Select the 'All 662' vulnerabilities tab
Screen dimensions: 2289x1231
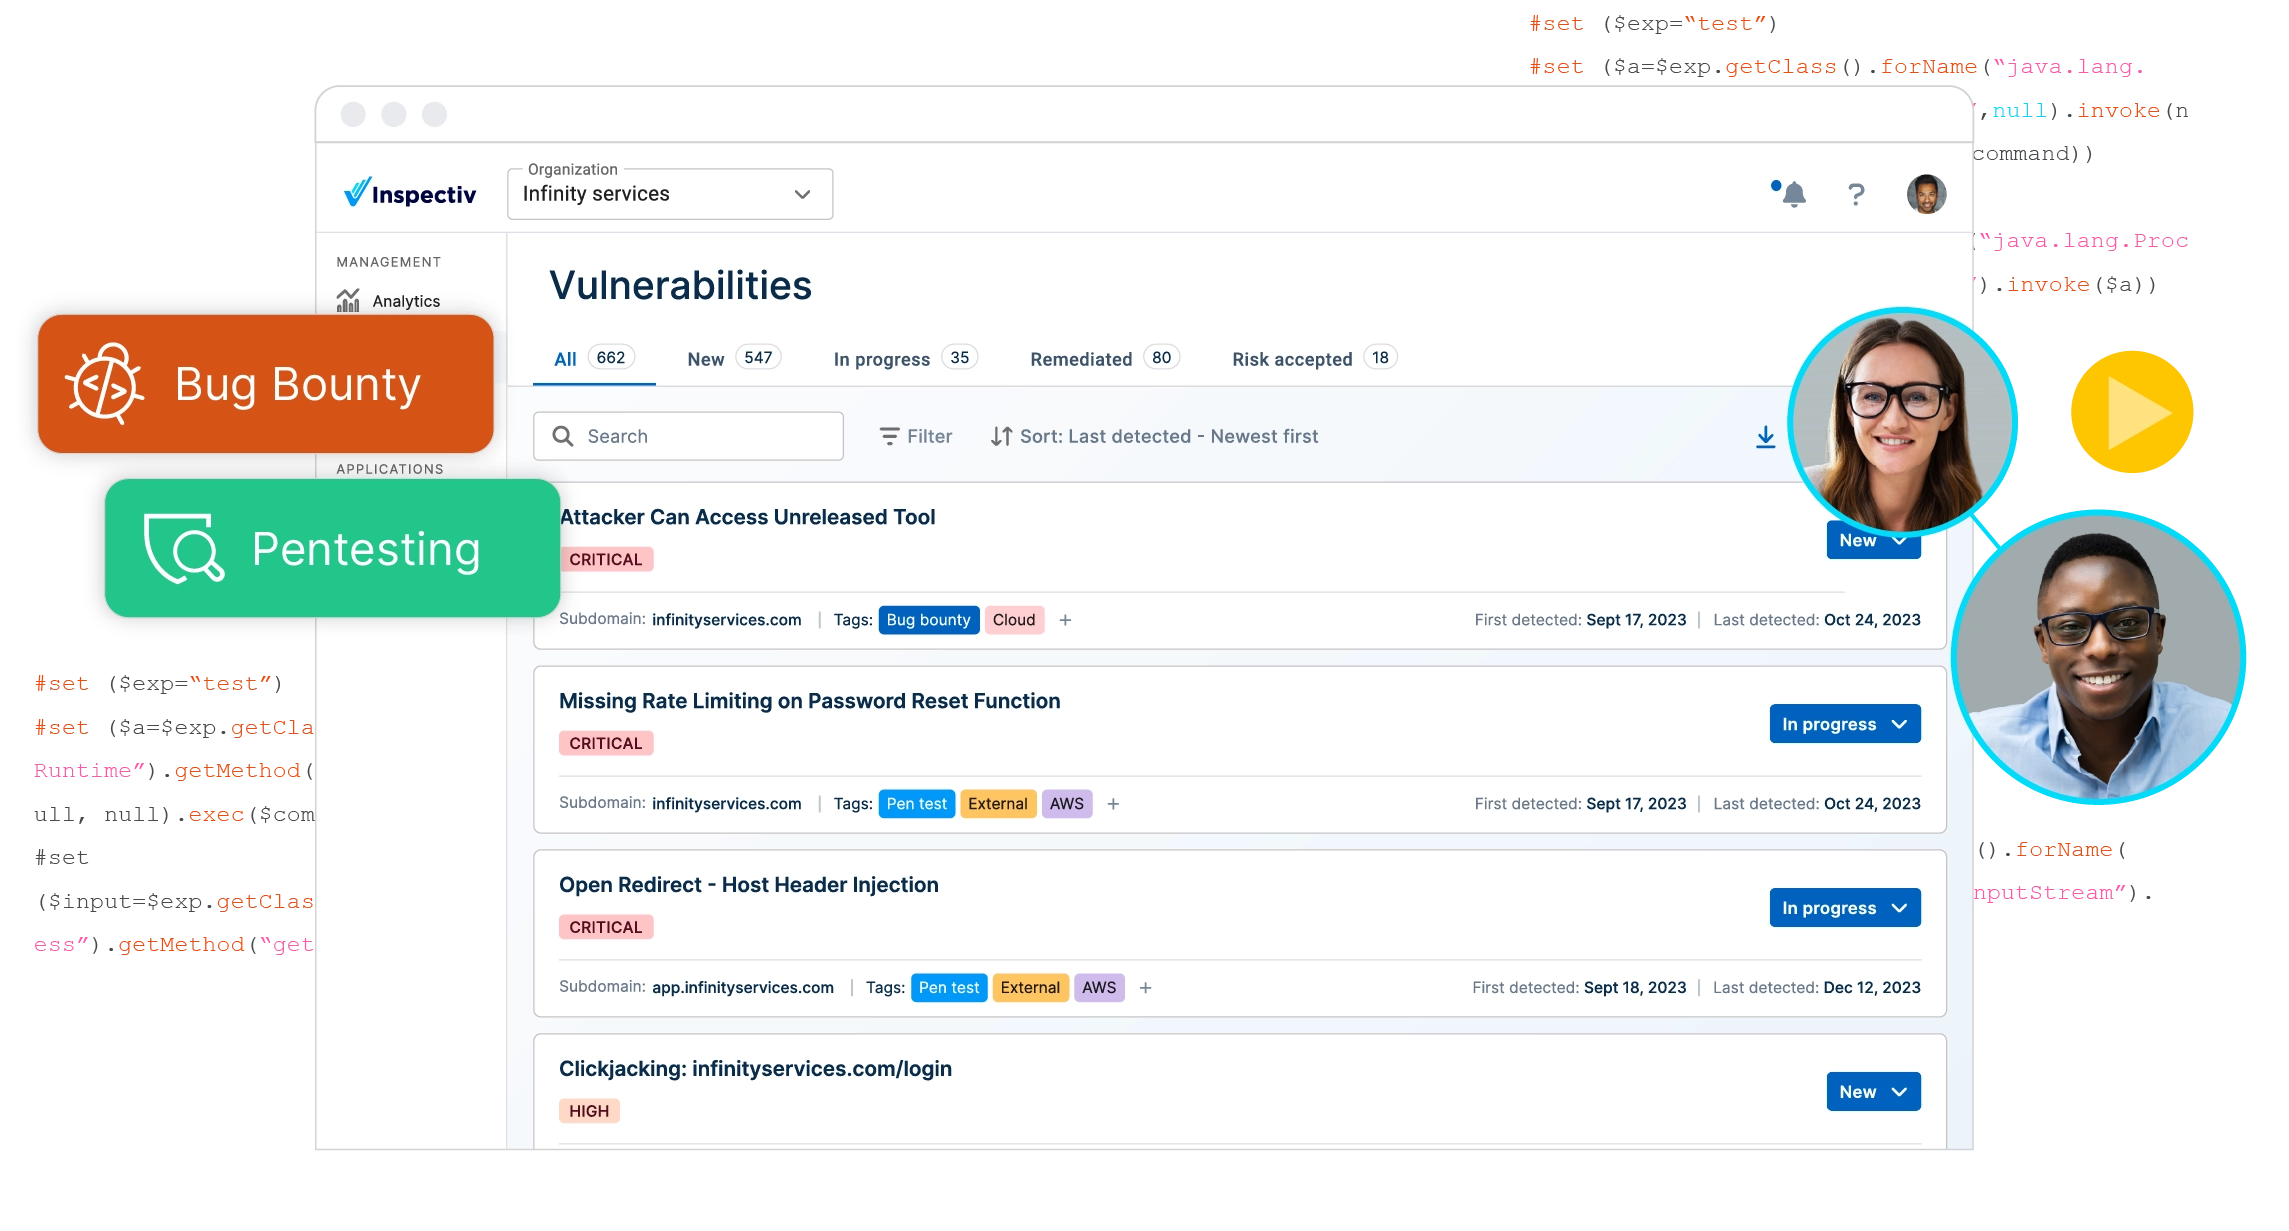tap(591, 359)
